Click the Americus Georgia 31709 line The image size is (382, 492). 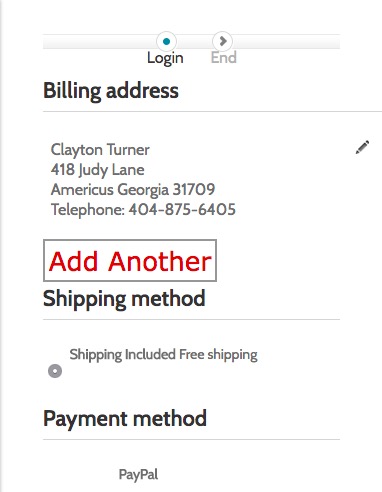coord(133,190)
